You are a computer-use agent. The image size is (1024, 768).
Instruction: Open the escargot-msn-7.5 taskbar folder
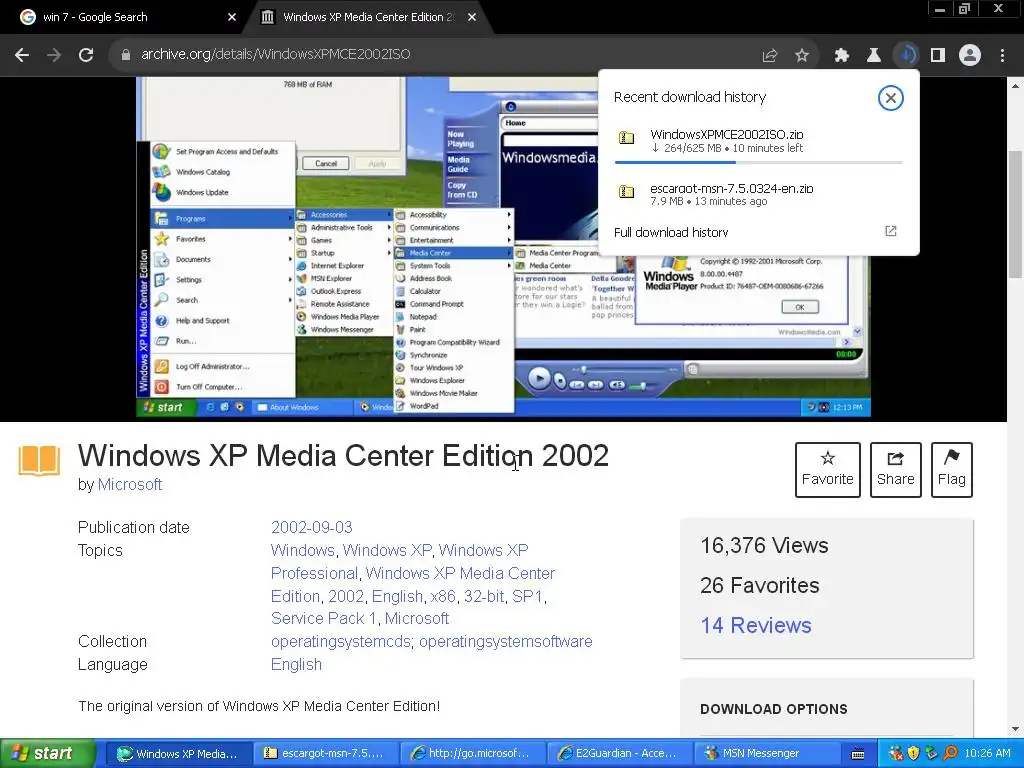pos(324,753)
